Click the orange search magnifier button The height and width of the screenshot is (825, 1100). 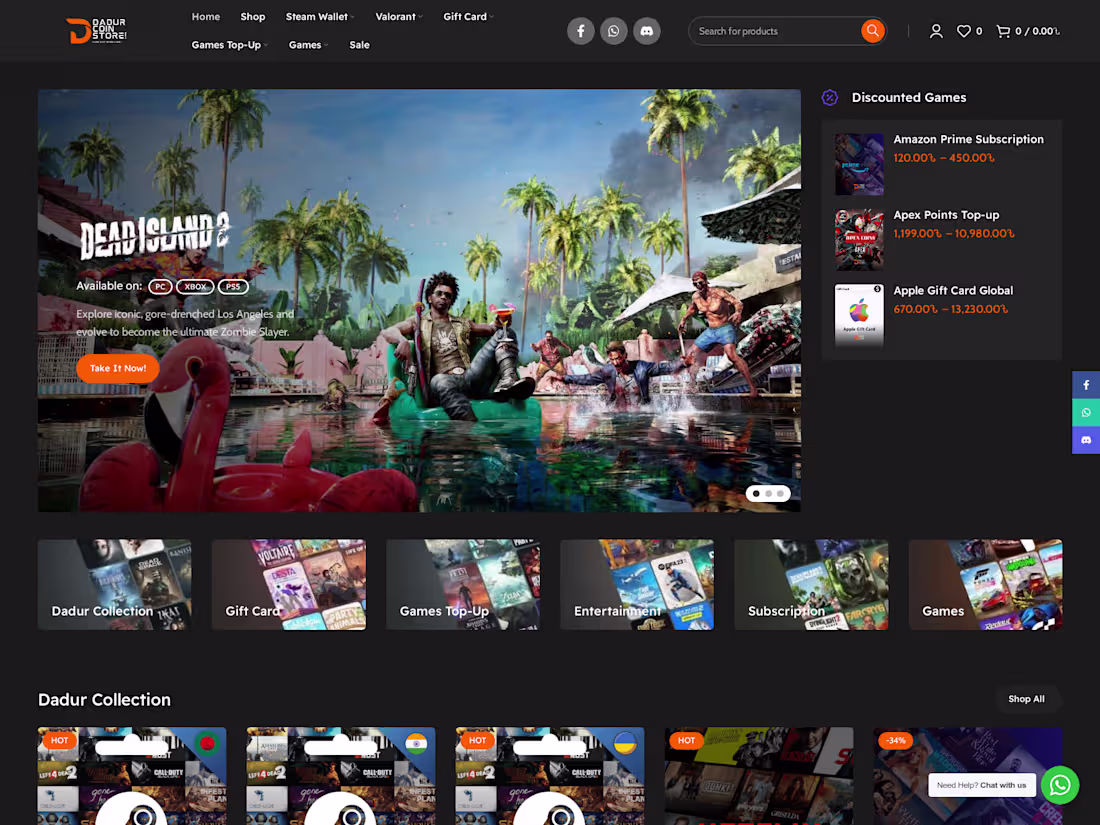pyautogui.click(x=872, y=31)
